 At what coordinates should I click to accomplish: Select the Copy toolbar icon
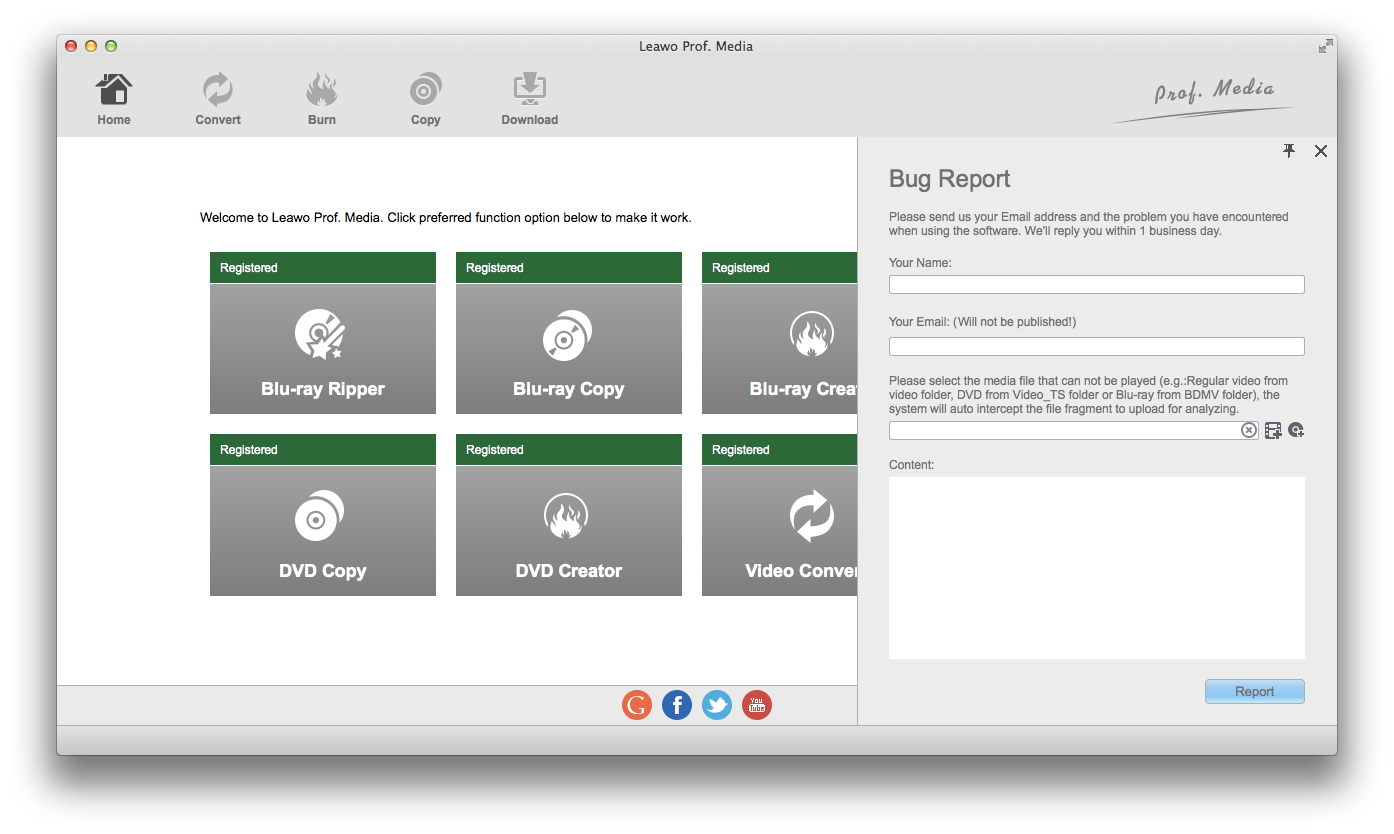click(x=425, y=100)
